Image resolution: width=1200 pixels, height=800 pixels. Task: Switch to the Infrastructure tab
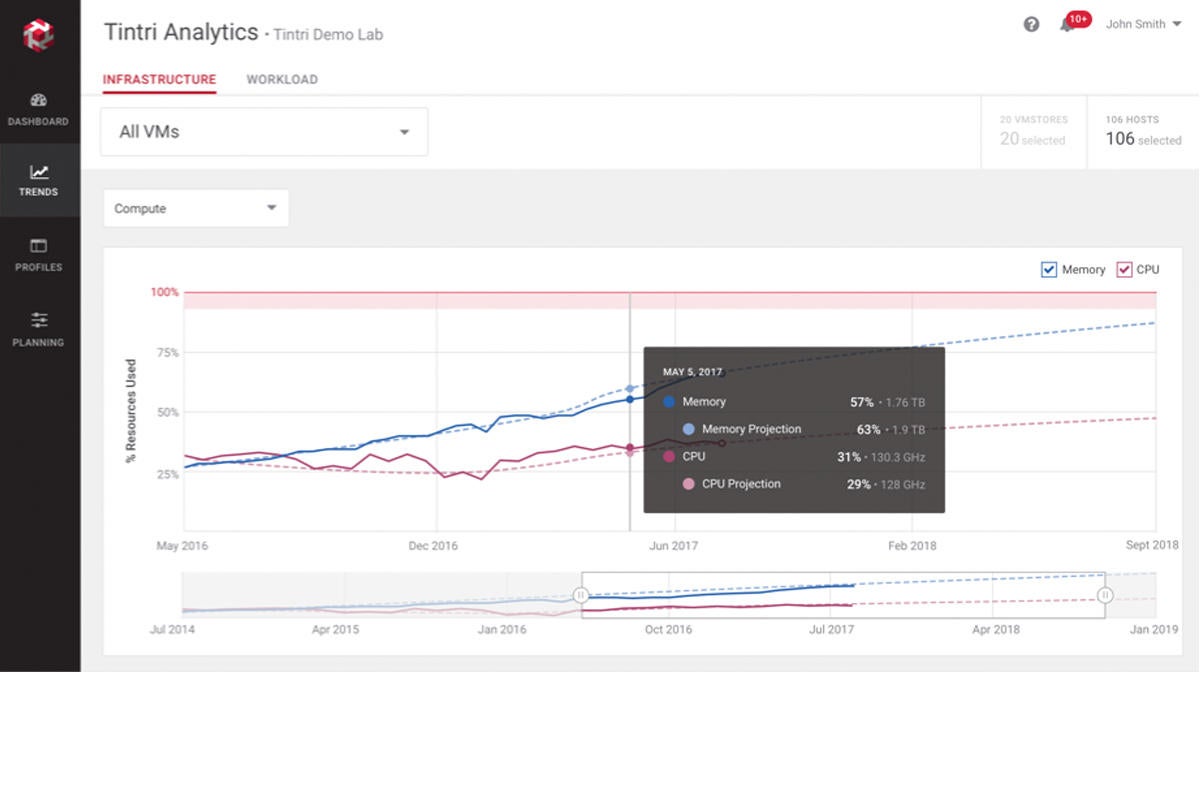(159, 79)
